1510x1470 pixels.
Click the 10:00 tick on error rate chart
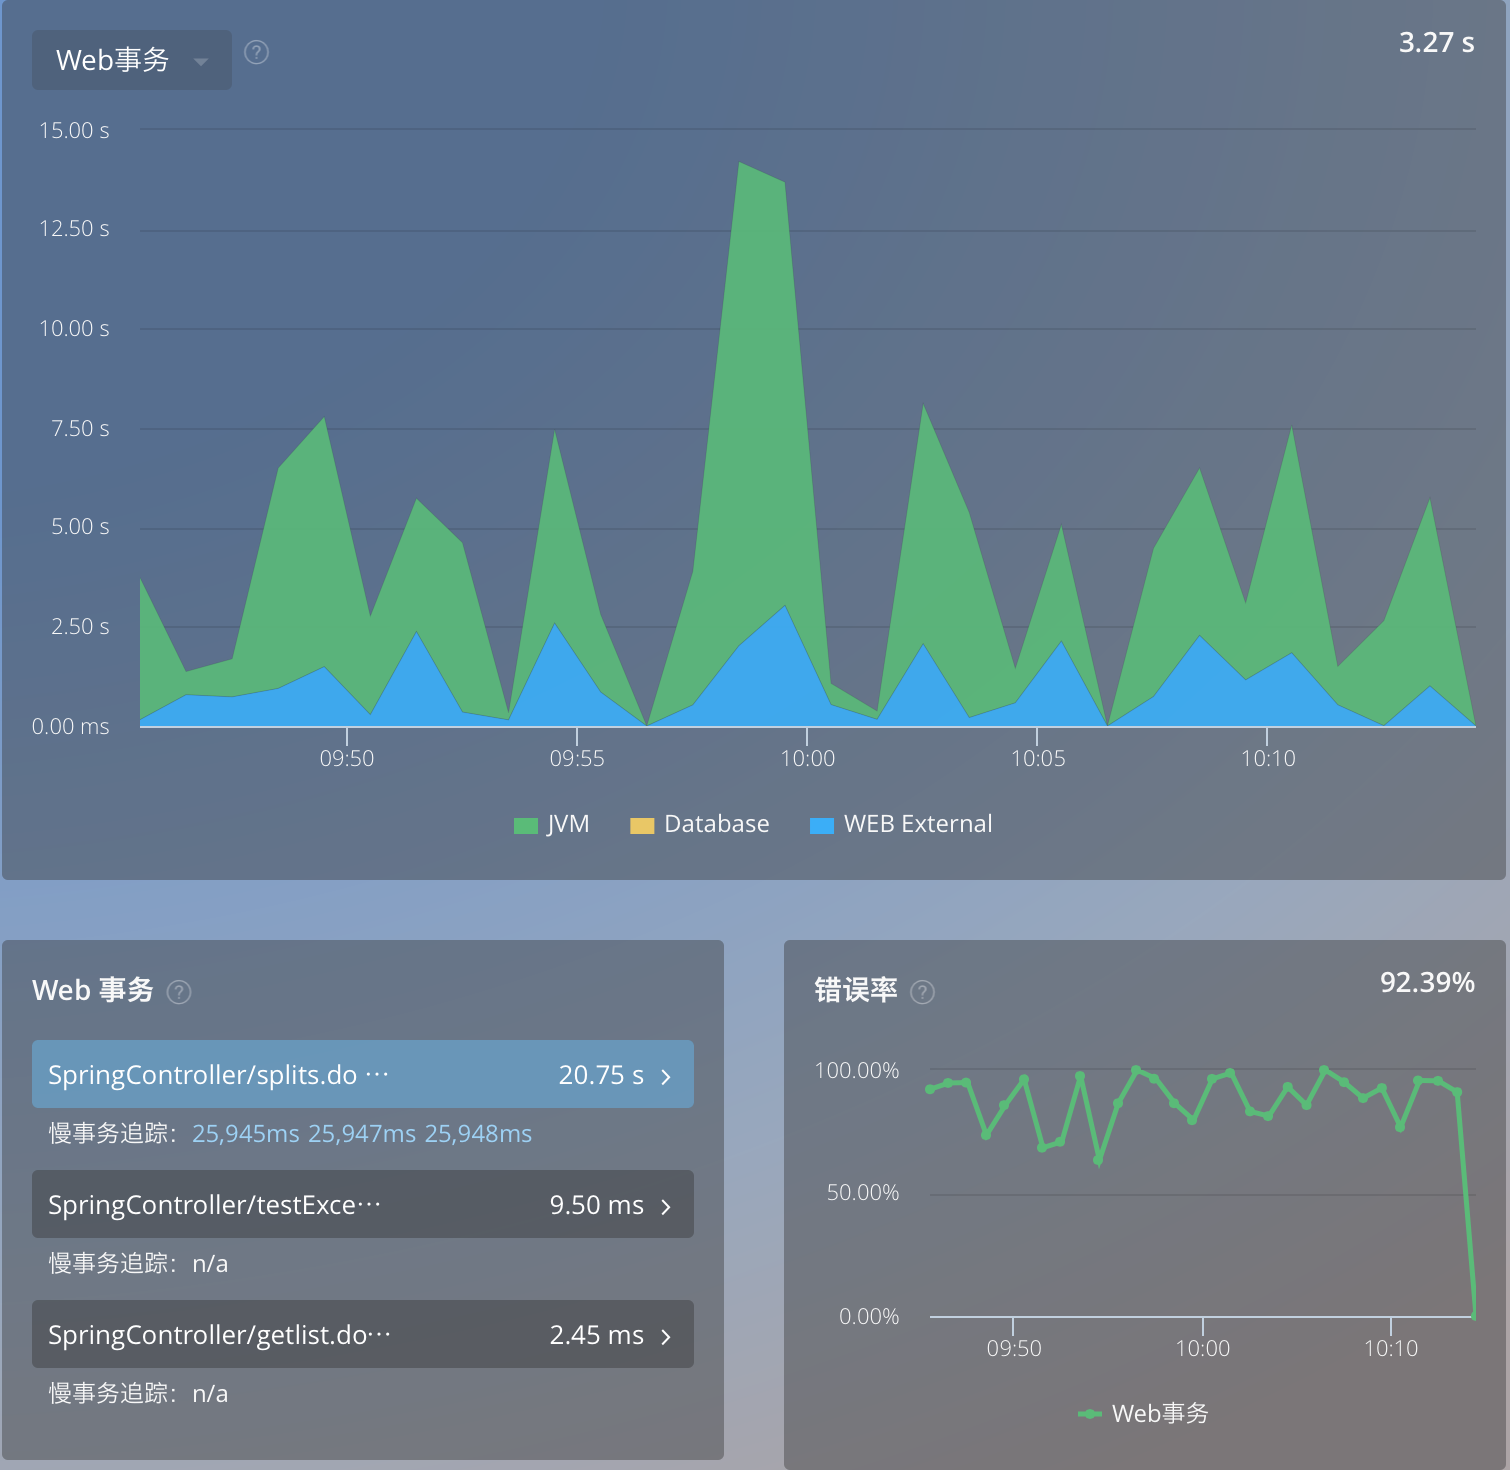pyautogui.click(x=1203, y=1348)
